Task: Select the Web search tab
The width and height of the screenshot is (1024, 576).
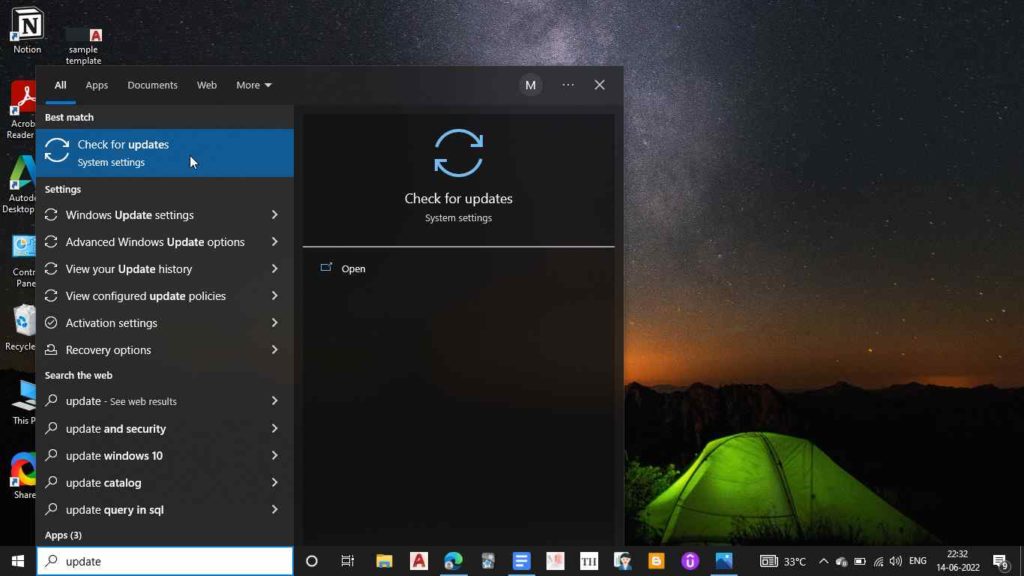Action: click(x=206, y=85)
